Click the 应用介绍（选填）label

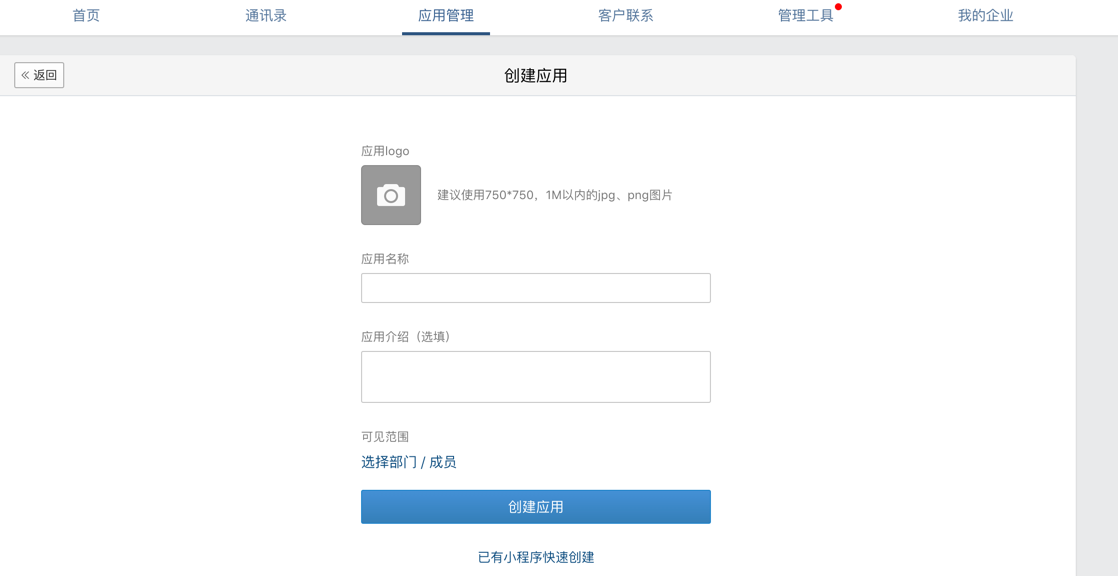408,337
